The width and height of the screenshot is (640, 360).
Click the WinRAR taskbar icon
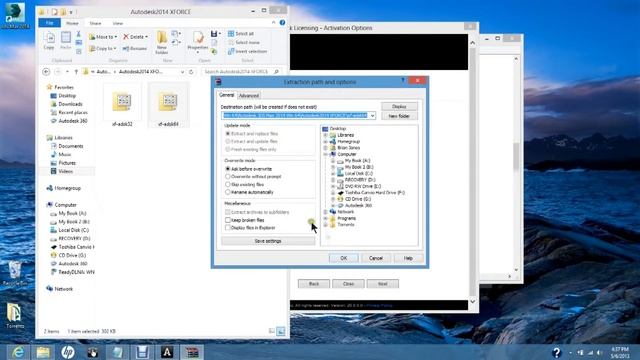coord(192,352)
